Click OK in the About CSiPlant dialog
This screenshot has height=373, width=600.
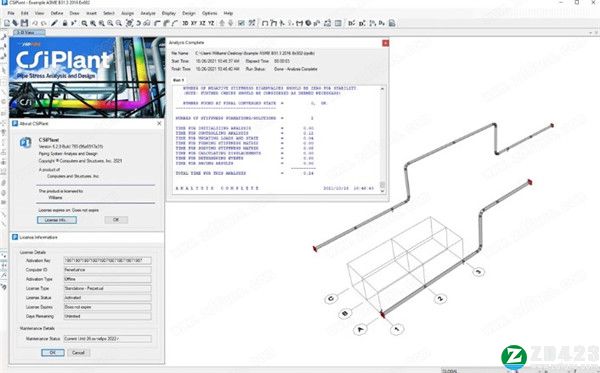(x=116, y=220)
